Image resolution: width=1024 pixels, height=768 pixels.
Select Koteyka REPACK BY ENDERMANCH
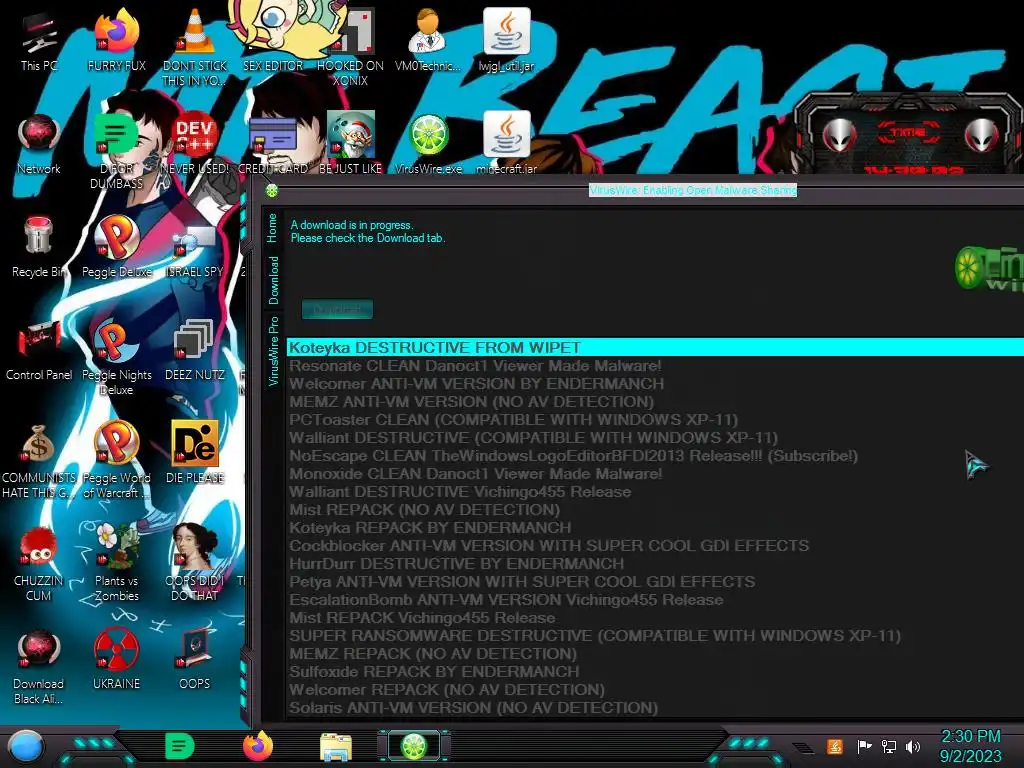(655, 528)
